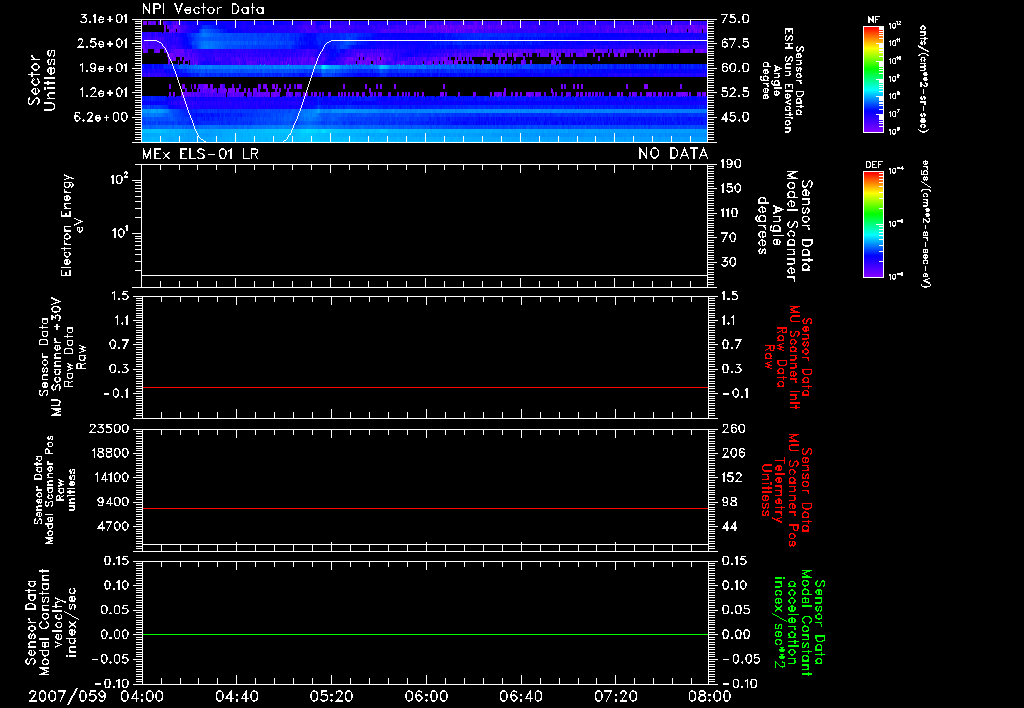The height and width of the screenshot is (708, 1024).
Task: Click the 05:20 time axis label
Action: click(x=331, y=696)
